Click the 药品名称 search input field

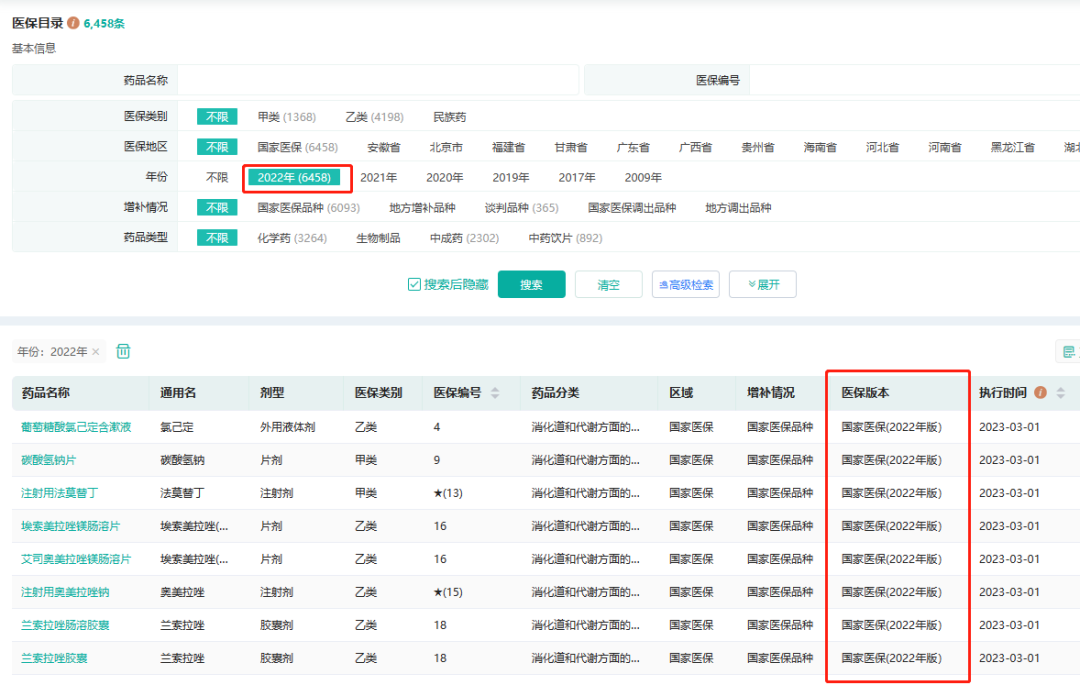click(x=377, y=80)
